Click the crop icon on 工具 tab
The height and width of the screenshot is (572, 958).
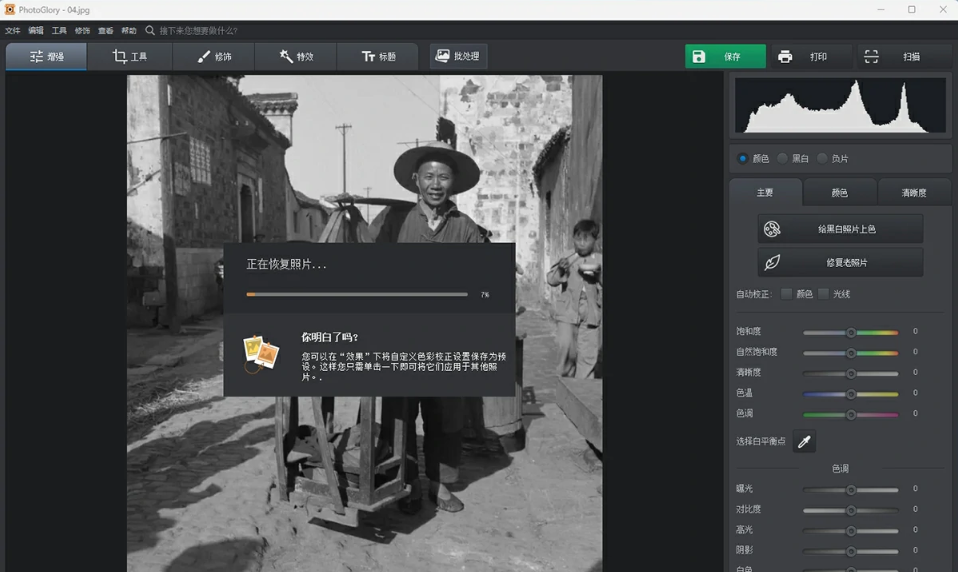[x=120, y=56]
